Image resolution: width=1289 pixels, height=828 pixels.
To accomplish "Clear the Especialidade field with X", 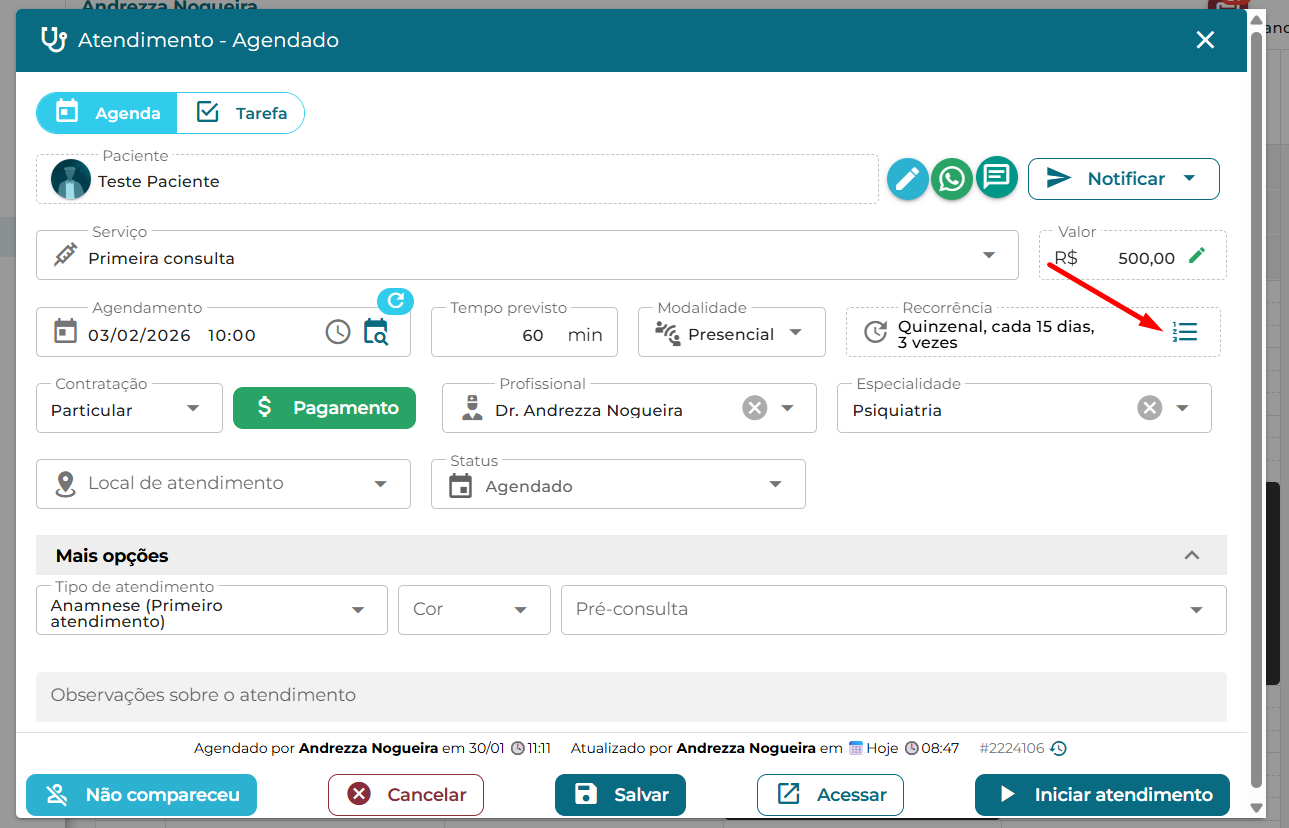I will point(1150,408).
